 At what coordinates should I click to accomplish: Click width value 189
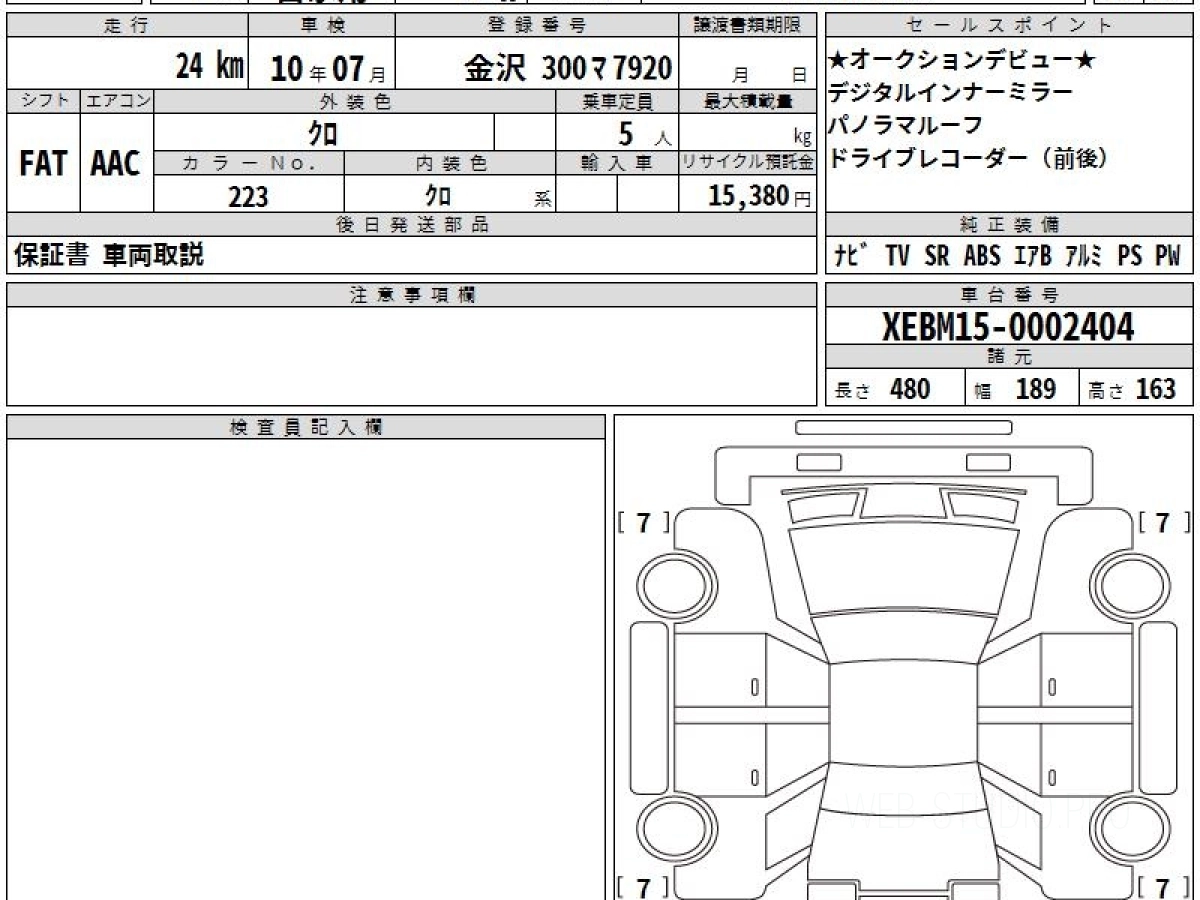1036,389
